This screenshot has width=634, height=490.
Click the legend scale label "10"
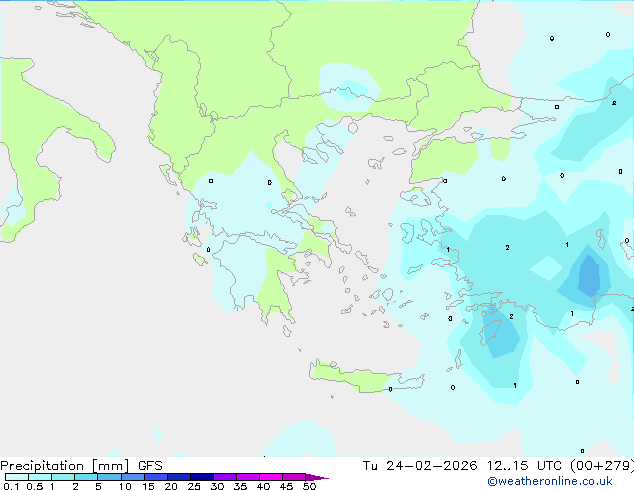pos(125,486)
